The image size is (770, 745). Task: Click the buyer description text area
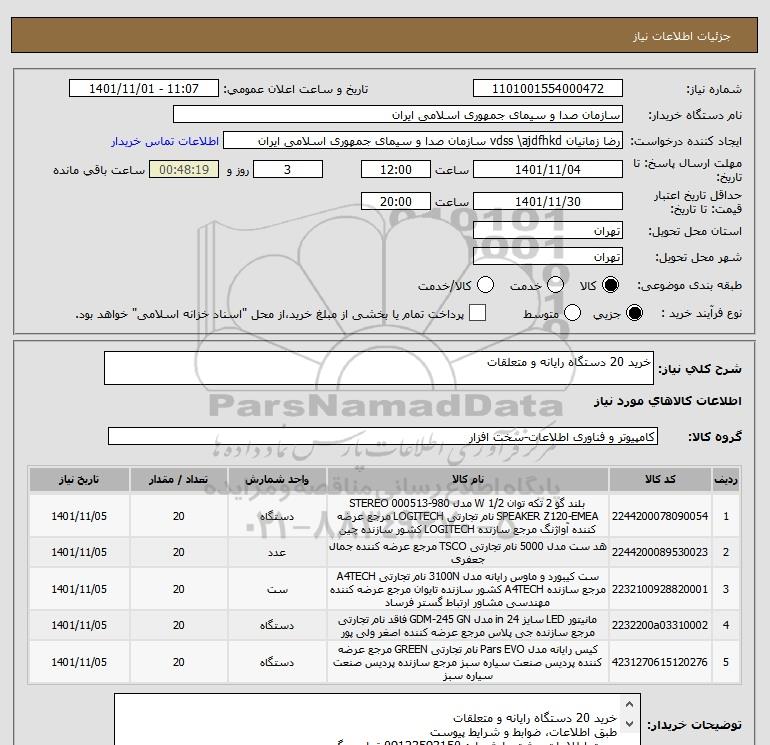click(x=377, y=719)
